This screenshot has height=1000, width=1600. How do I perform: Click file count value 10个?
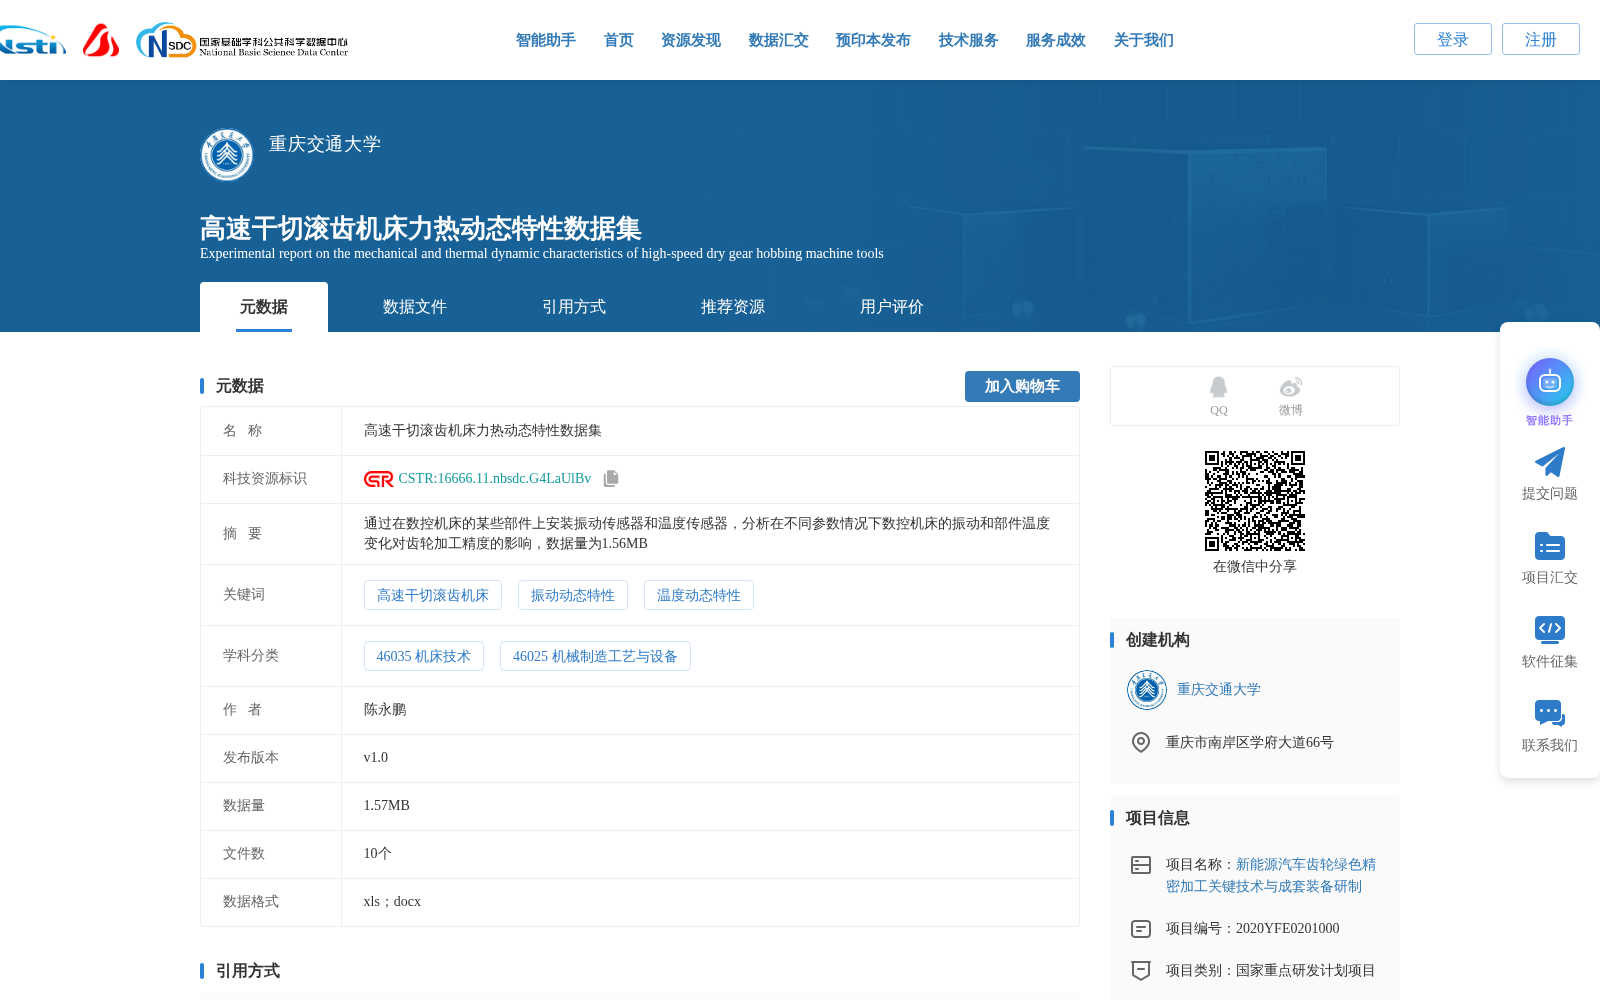378,854
